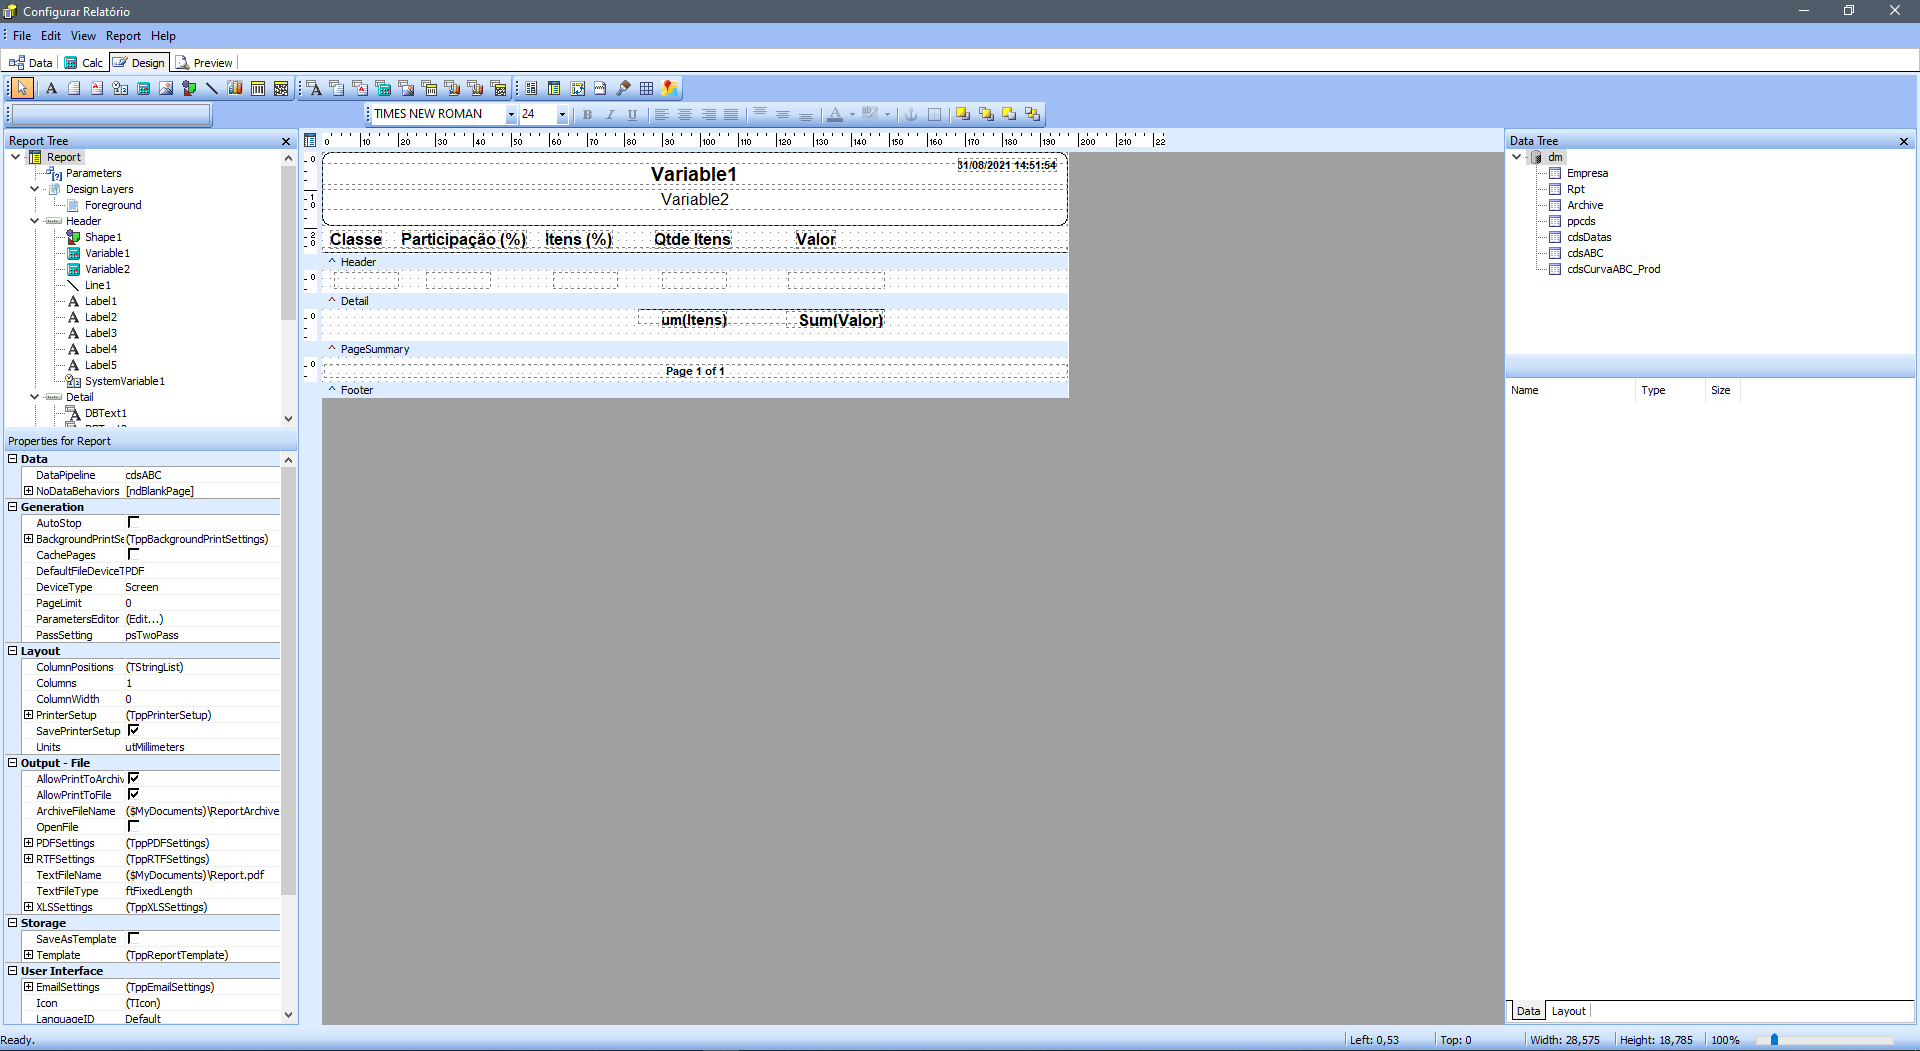Click the zoom slider handle
Viewport: 1920px width, 1051px height.
tap(1774, 1040)
